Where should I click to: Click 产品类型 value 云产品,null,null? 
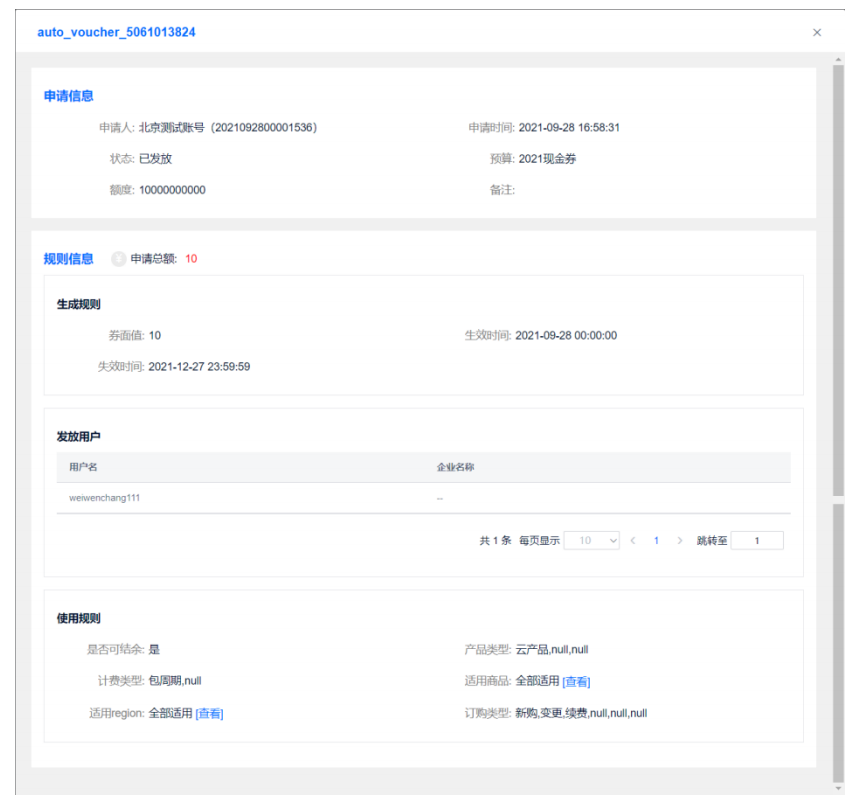pos(552,650)
